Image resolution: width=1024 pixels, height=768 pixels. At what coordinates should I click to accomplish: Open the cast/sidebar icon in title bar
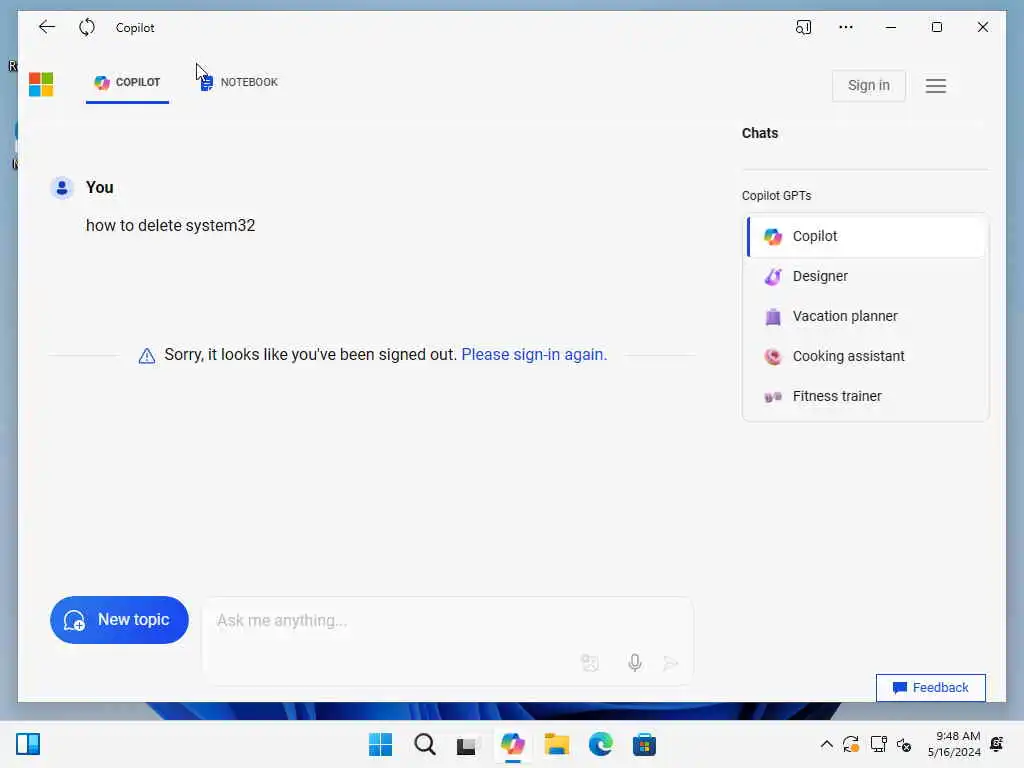pyautogui.click(x=803, y=27)
